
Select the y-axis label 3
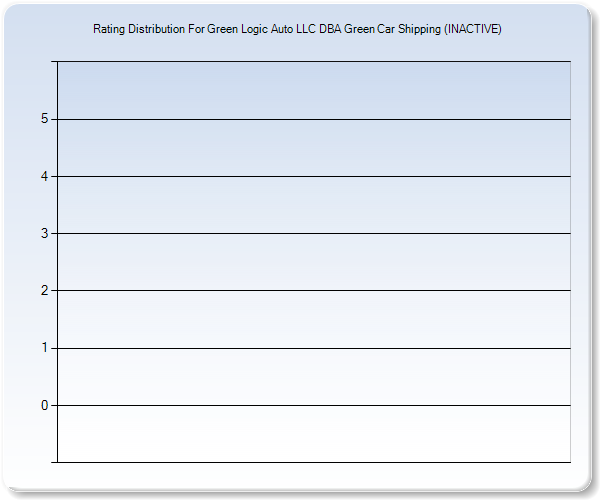pyautogui.click(x=44, y=234)
